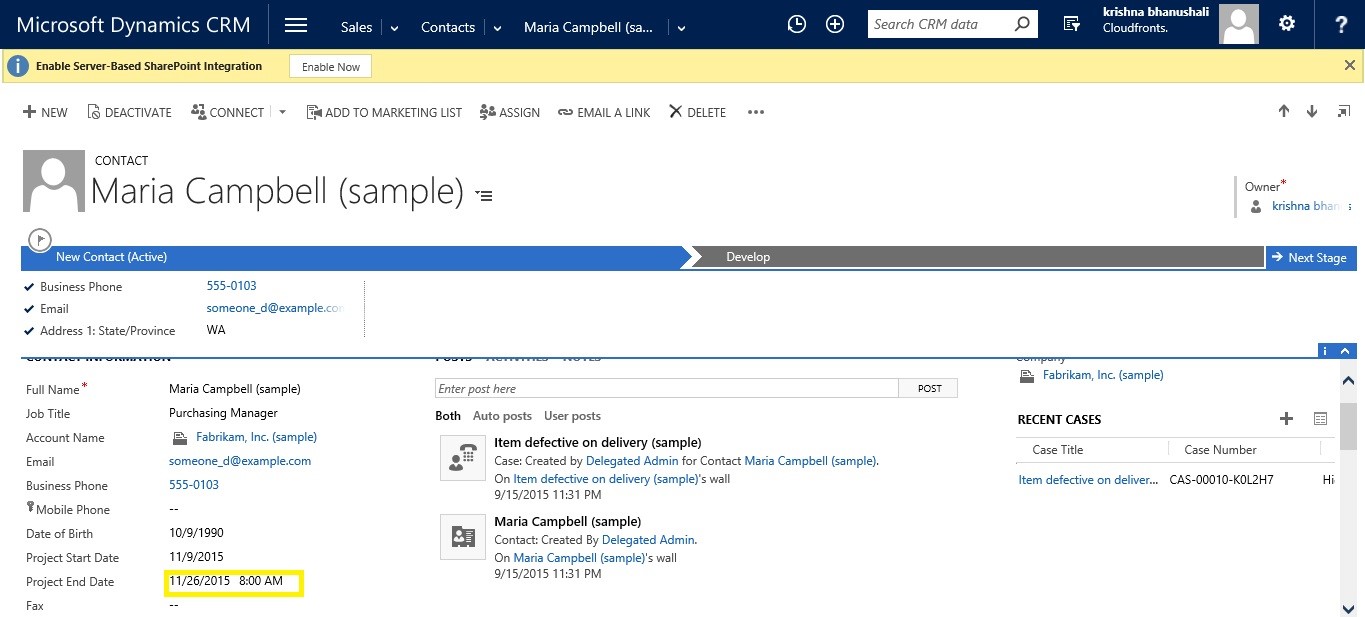This screenshot has width=1365, height=617.
Task: Click the Enter post here field
Action: (x=667, y=388)
